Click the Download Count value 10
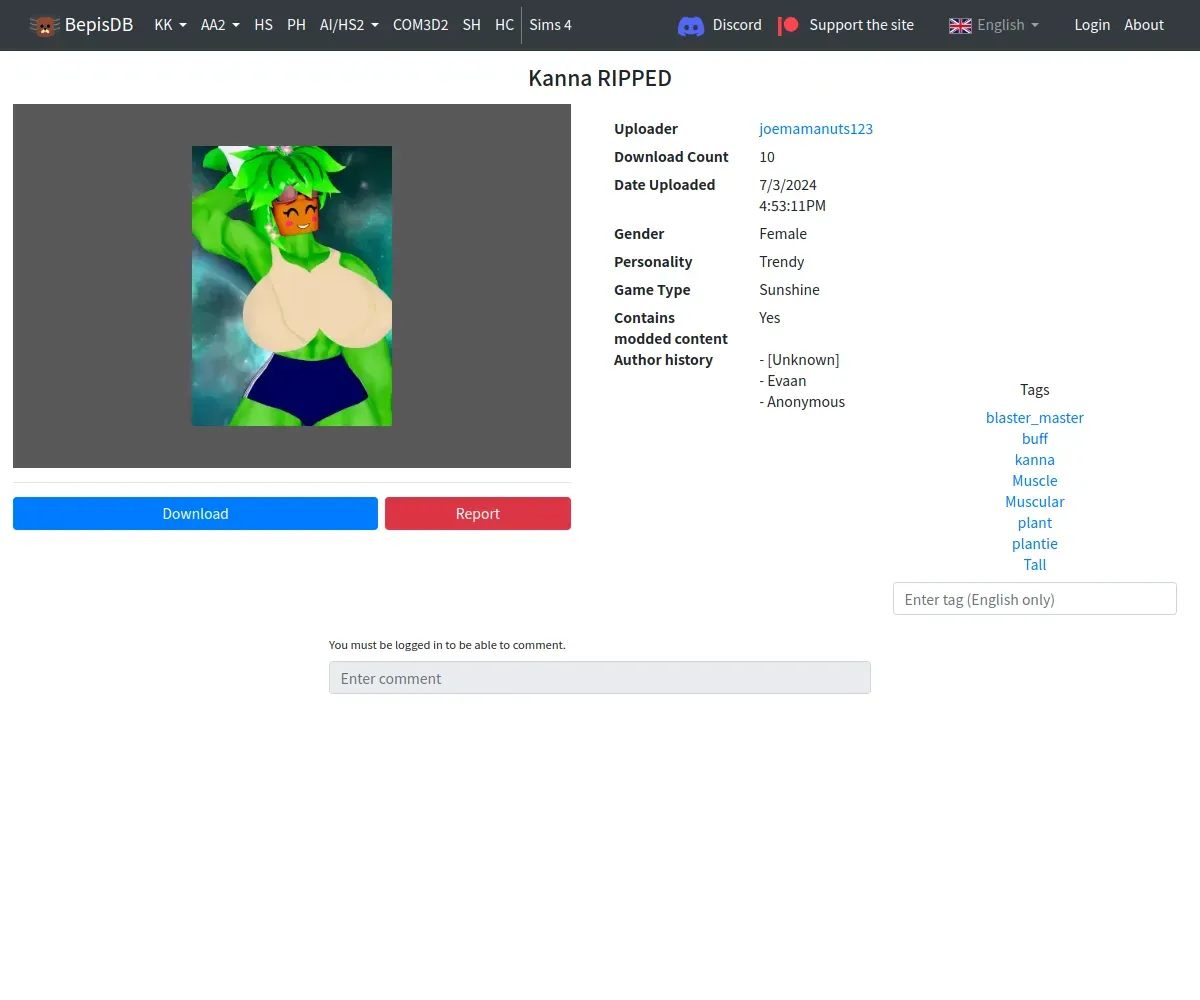This screenshot has height=1000, width=1200. click(x=767, y=157)
